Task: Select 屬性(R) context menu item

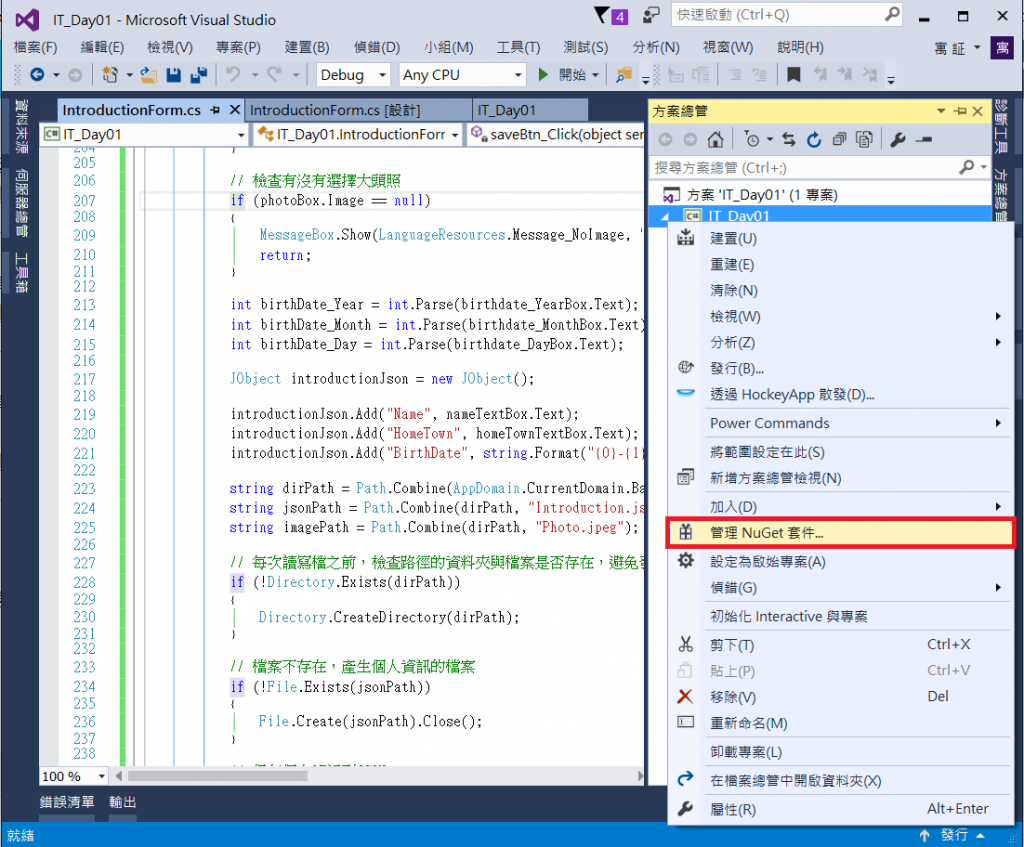Action: pyautogui.click(x=840, y=809)
